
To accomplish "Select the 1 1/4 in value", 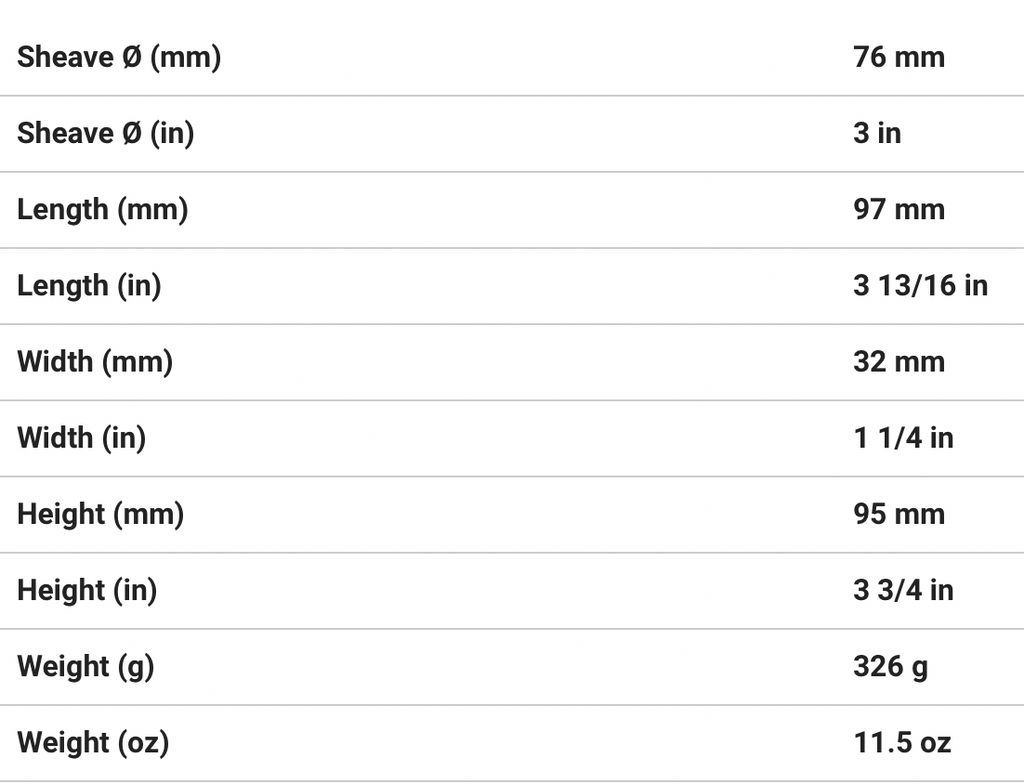I will [903, 437].
